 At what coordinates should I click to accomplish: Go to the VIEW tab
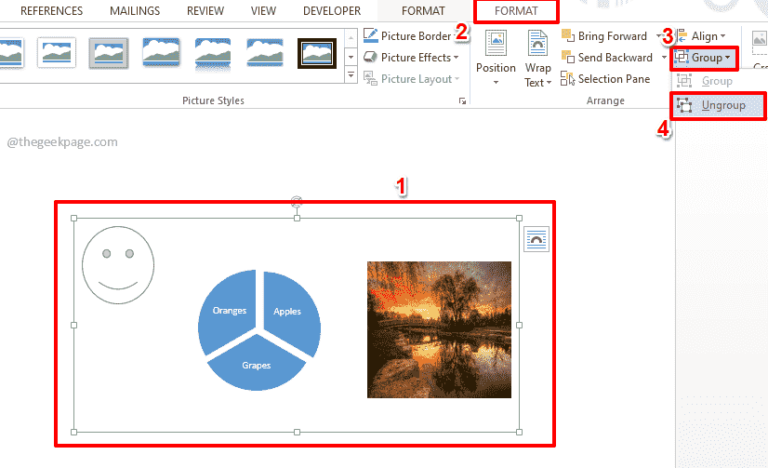pyautogui.click(x=264, y=11)
